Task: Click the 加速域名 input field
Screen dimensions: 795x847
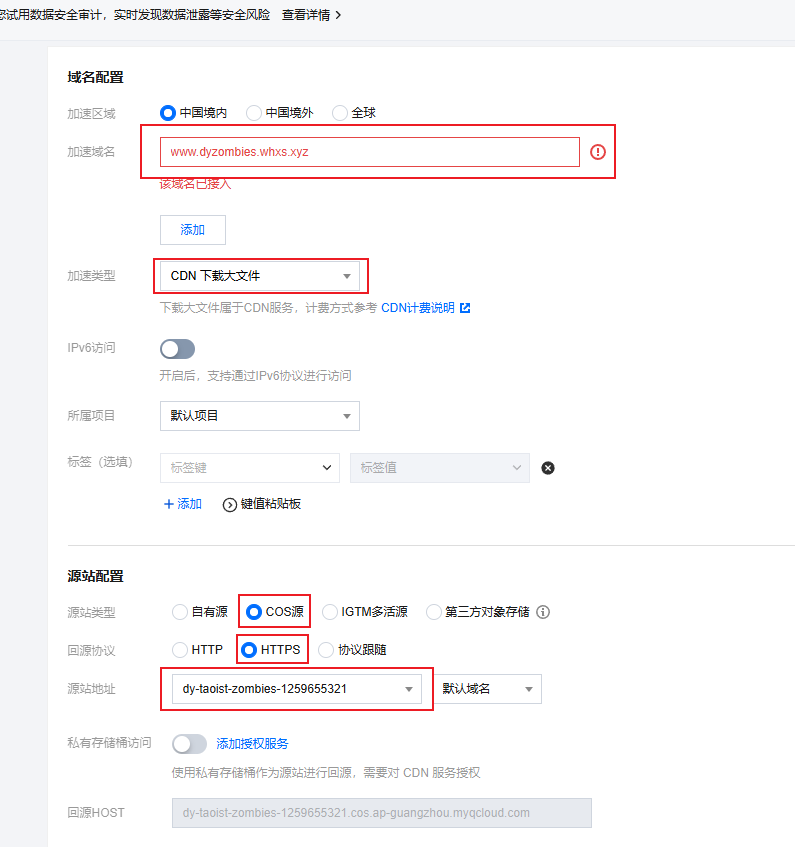Action: coord(369,152)
